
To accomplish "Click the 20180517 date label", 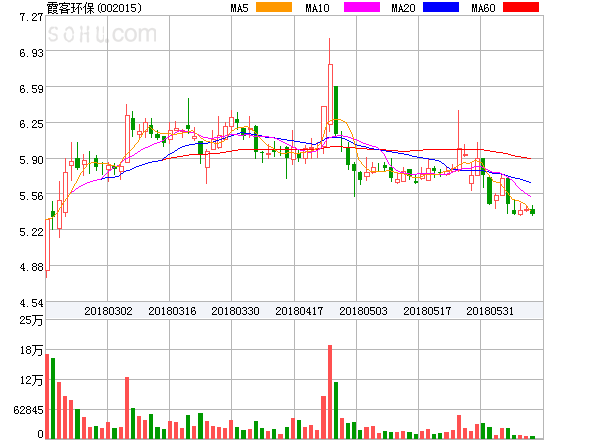I will pyautogui.click(x=427, y=311).
